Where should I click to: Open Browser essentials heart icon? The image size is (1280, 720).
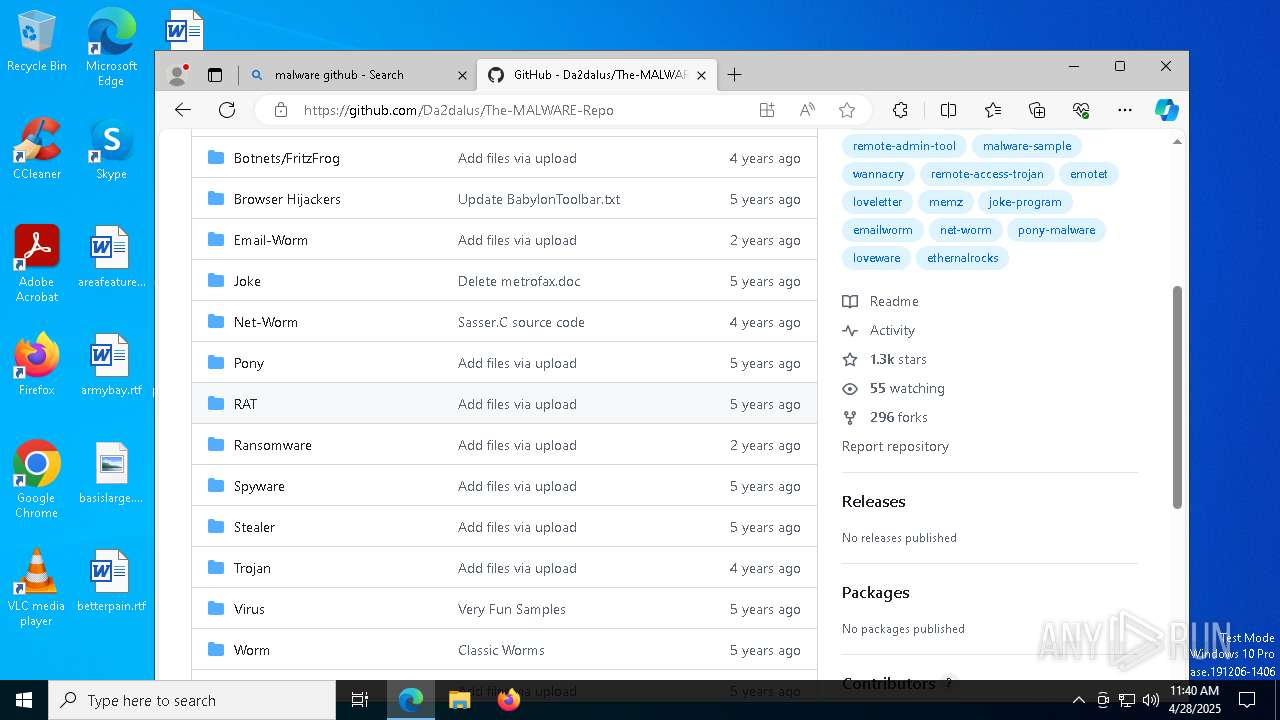(x=1081, y=110)
